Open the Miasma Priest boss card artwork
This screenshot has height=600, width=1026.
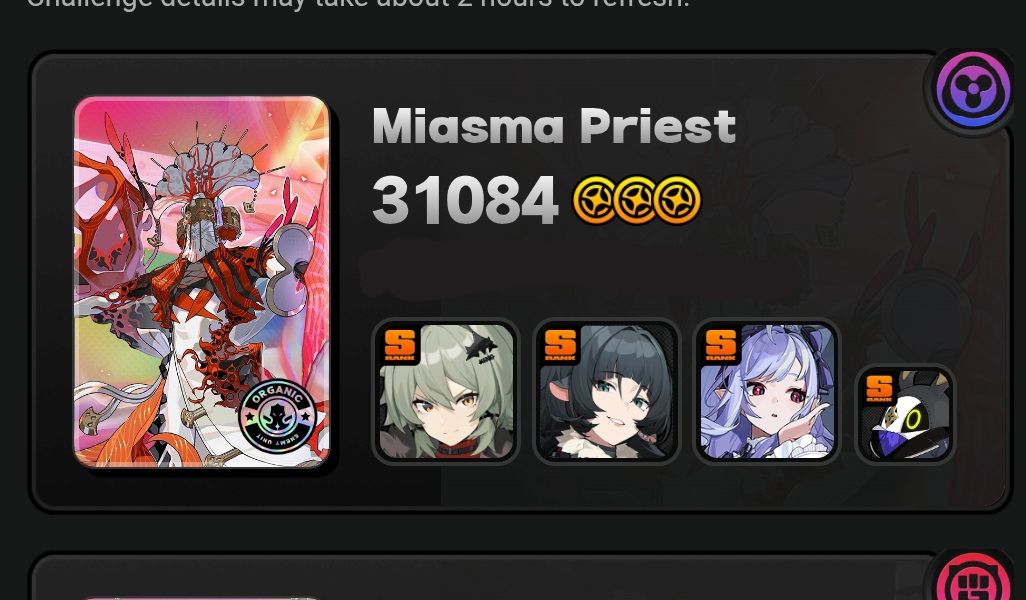[x=202, y=282]
